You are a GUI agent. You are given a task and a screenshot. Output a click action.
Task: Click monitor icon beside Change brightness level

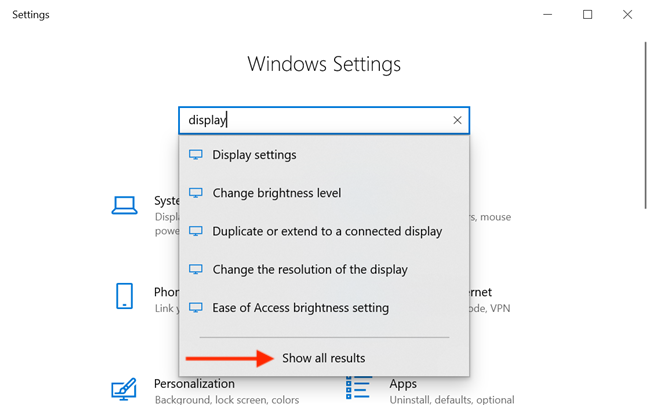click(196, 193)
